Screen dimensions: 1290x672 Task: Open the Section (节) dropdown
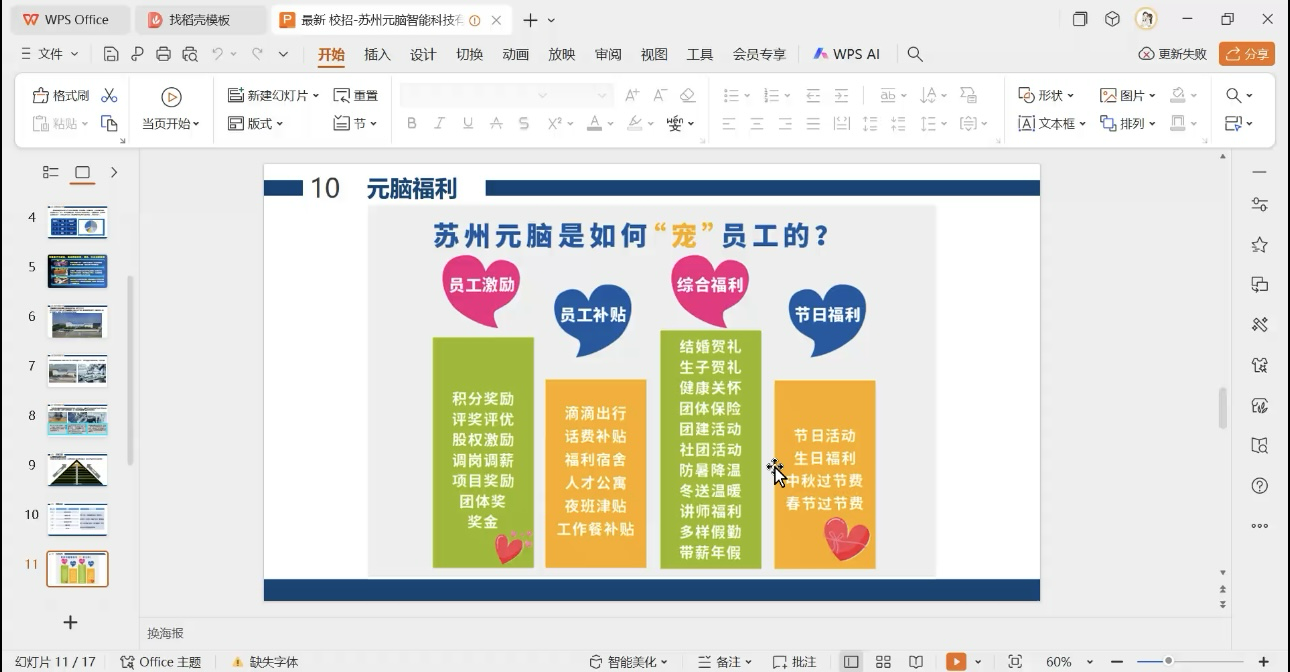click(x=355, y=123)
